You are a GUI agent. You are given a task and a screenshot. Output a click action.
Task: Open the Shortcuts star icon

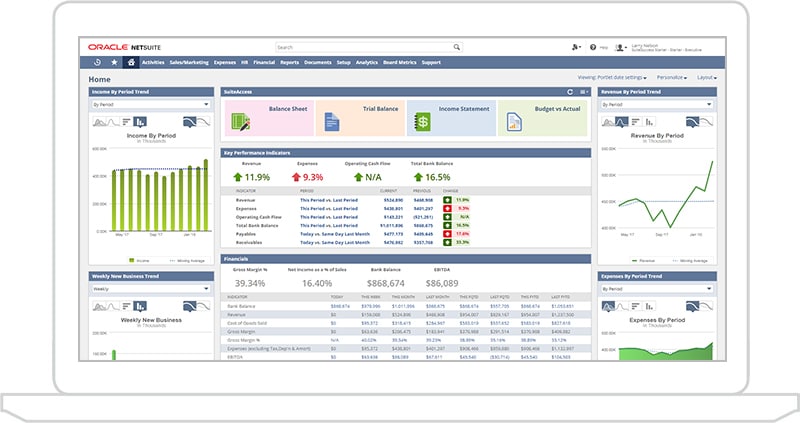(114, 62)
